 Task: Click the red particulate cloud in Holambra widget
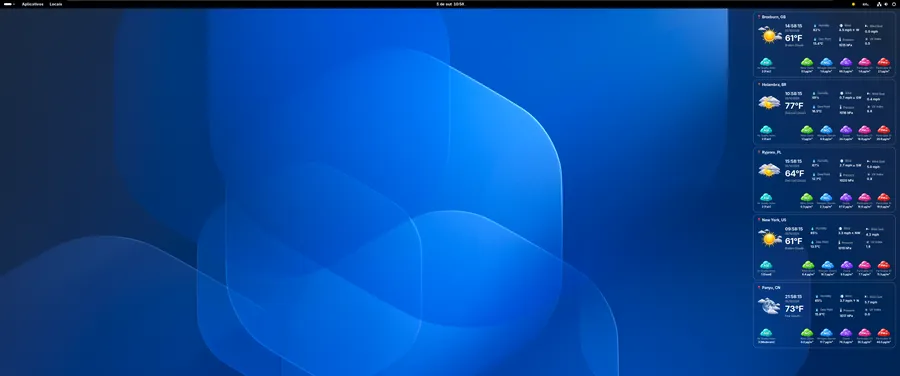click(884, 130)
